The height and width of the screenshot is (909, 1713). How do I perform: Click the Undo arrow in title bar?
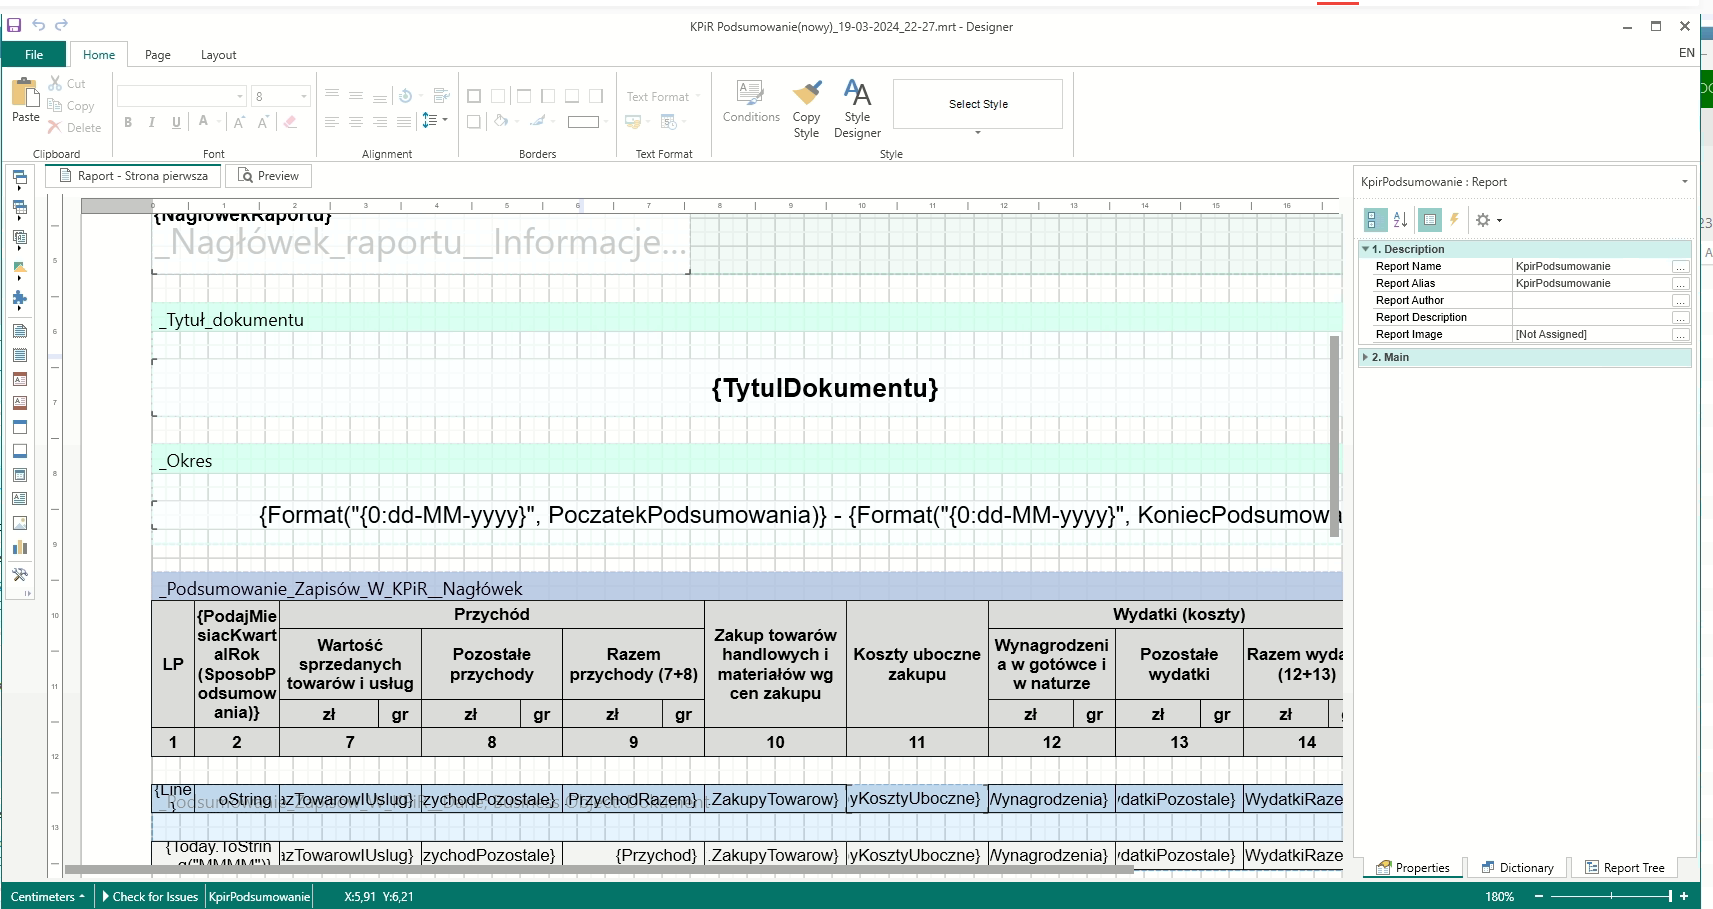tap(38, 25)
